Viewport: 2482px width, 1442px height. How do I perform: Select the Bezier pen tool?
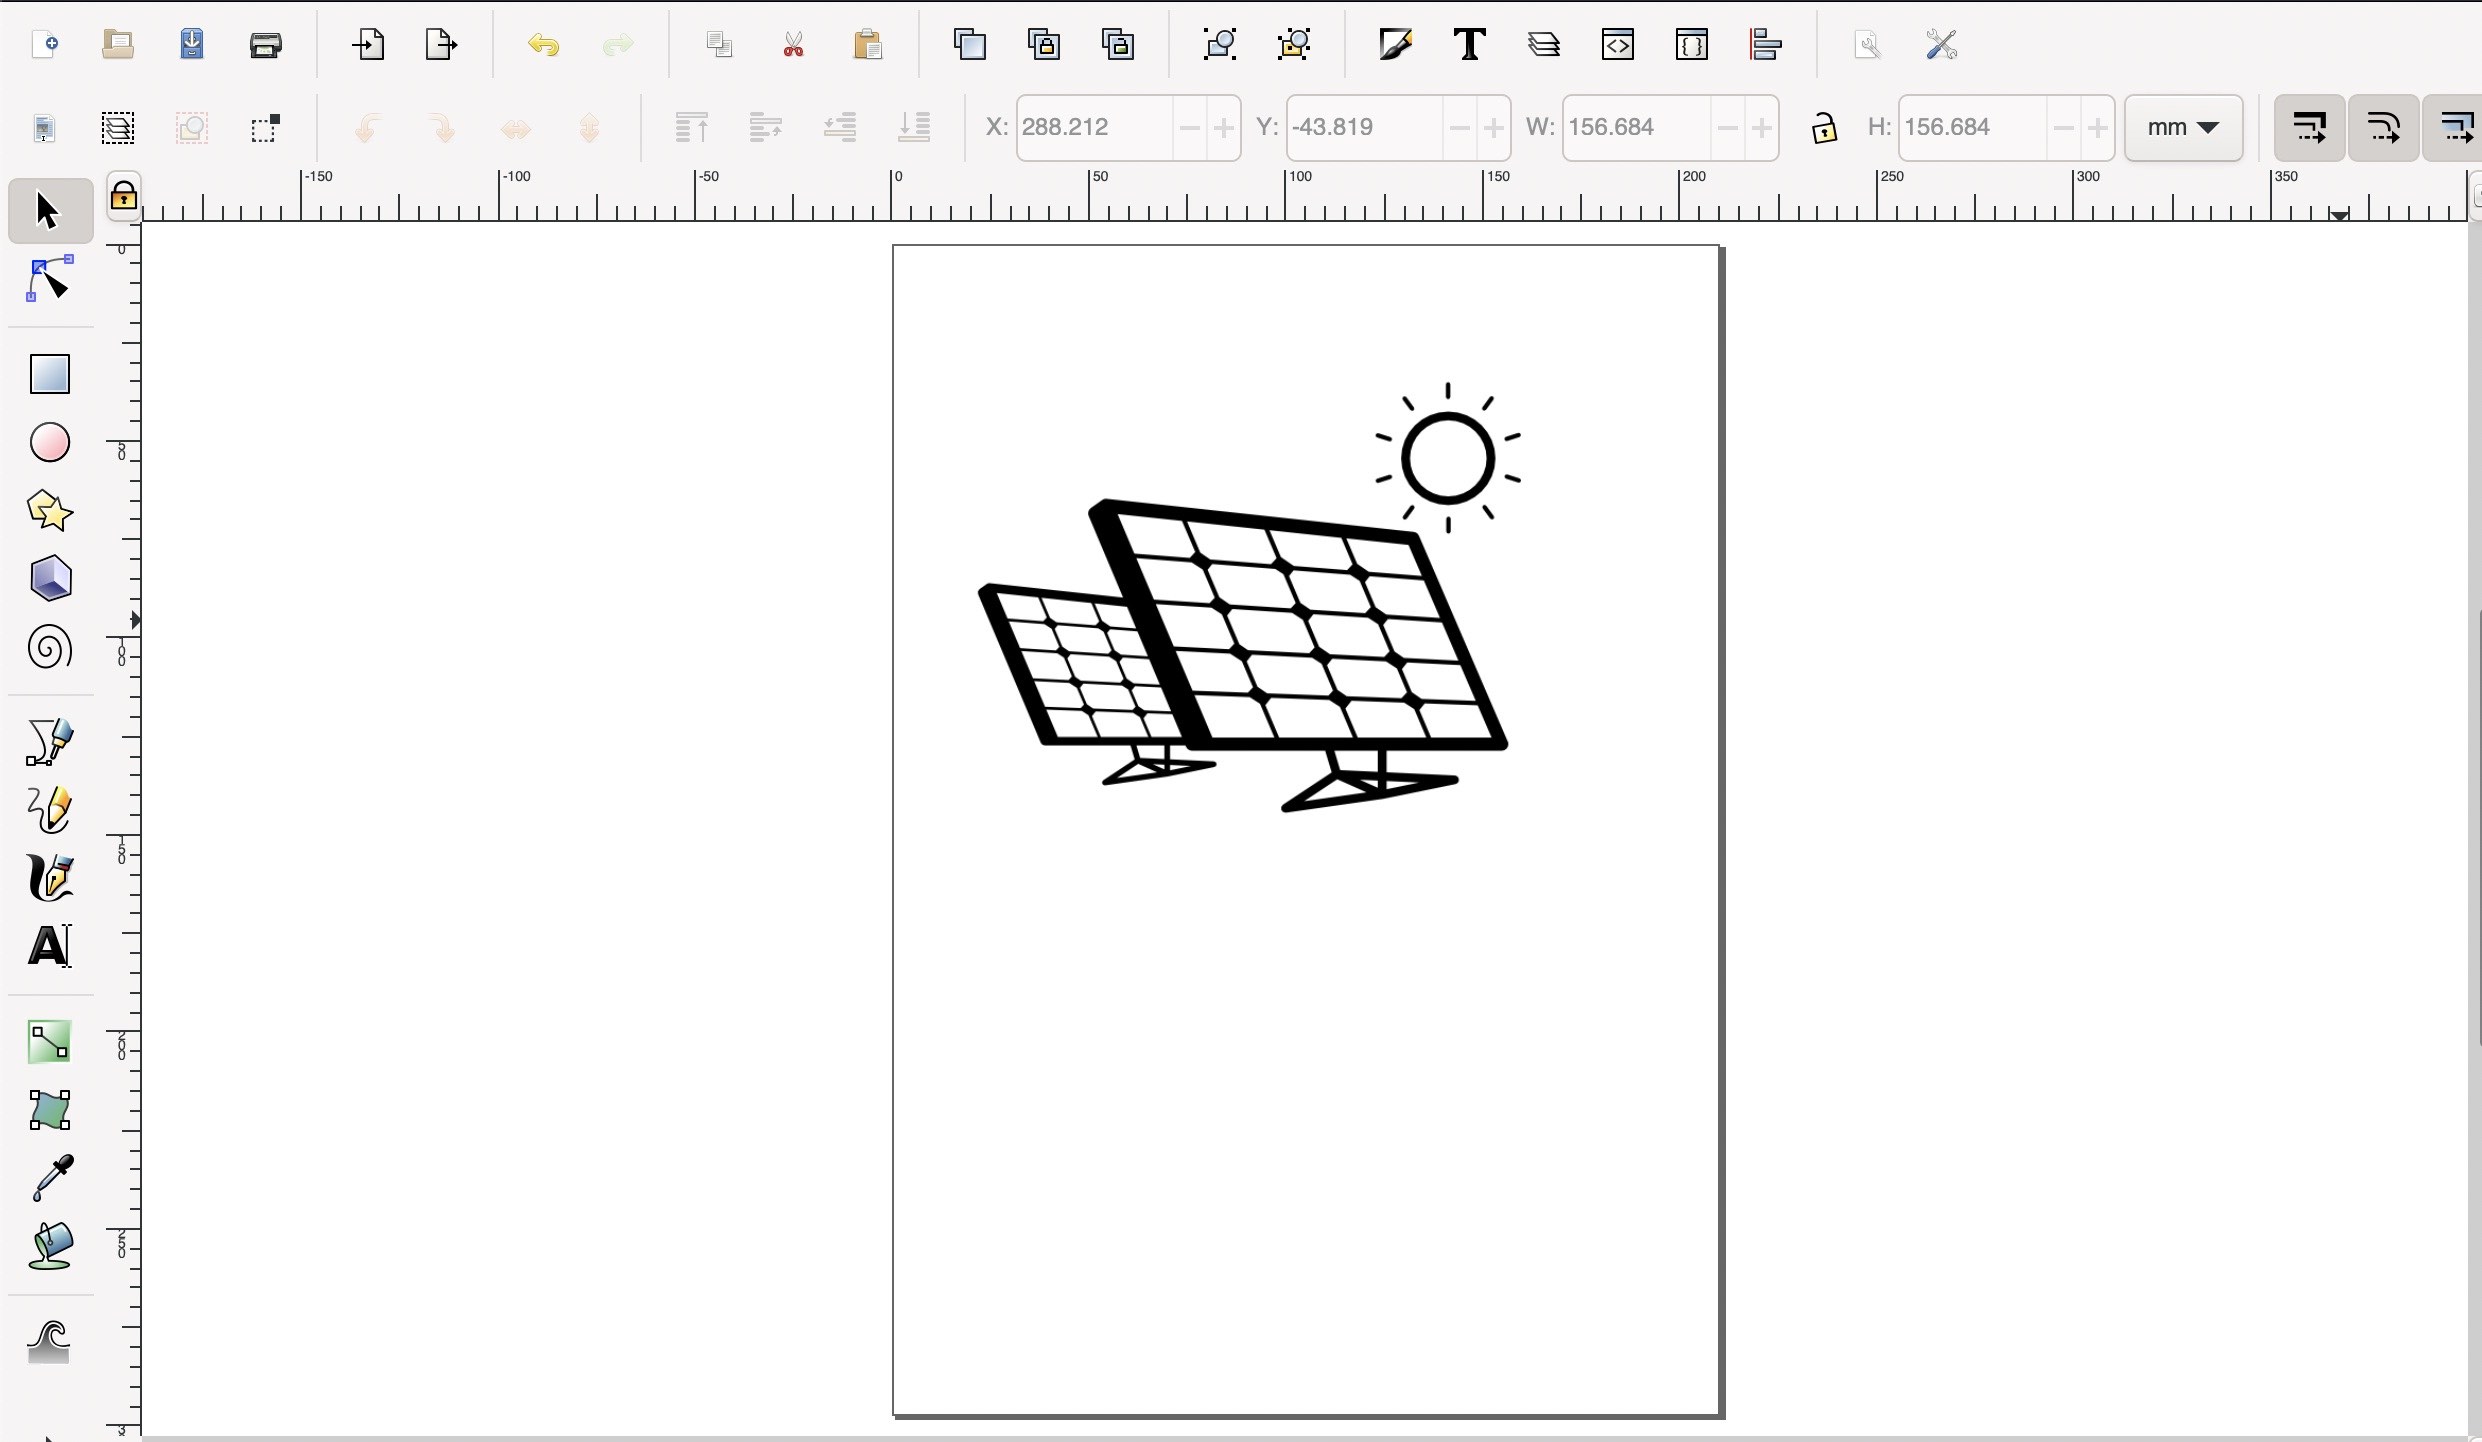coord(49,742)
